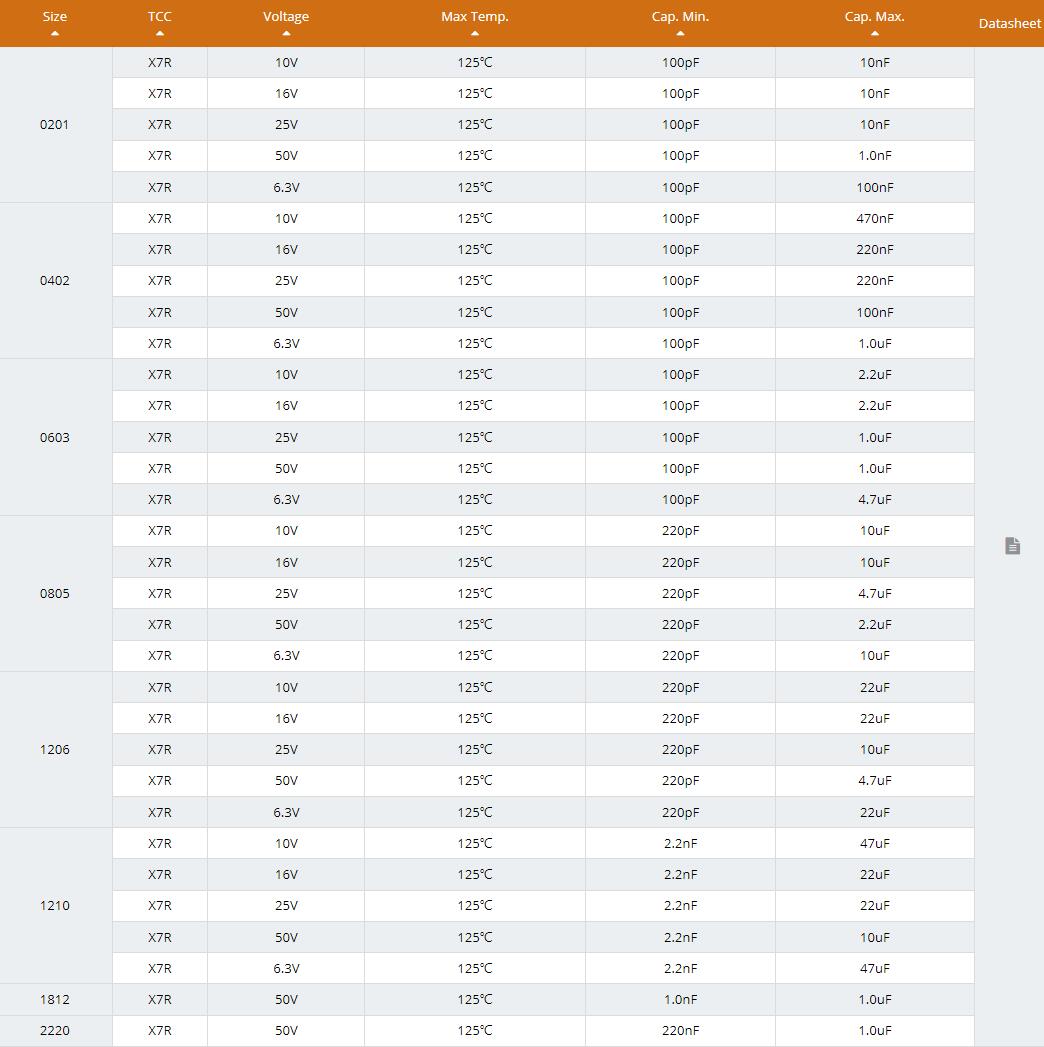Click 220nF Cap. Min. in 2220 row

[680, 1030]
